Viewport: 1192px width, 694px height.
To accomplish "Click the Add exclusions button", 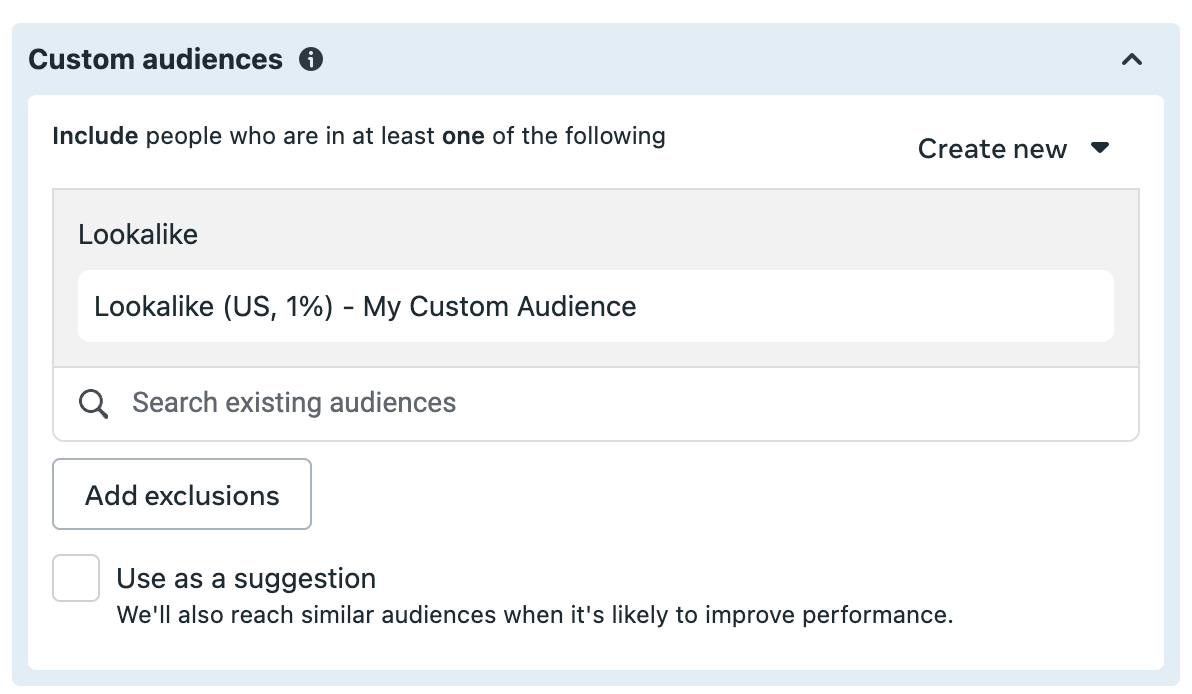I will 182,494.
